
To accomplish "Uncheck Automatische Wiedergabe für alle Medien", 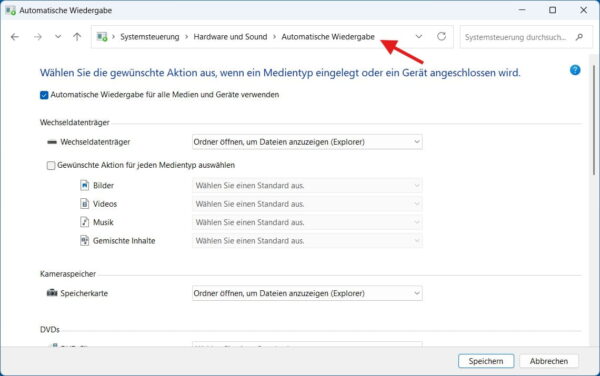I will point(44,95).
